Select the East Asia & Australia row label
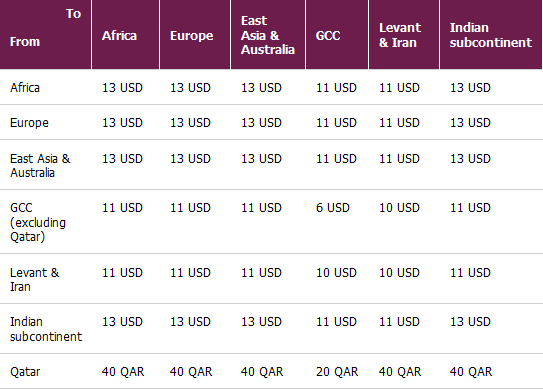Viewport: 543px width, 389px height. 40,166
